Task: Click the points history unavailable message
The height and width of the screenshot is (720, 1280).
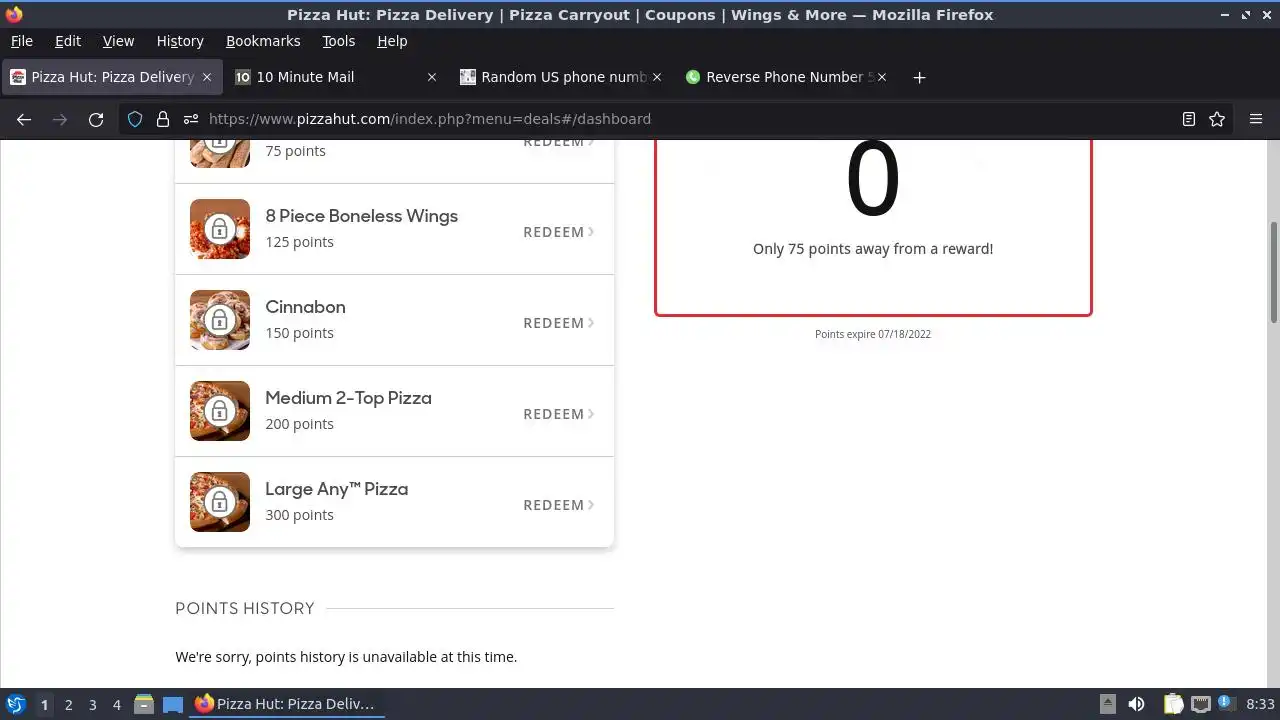Action: pos(346,657)
